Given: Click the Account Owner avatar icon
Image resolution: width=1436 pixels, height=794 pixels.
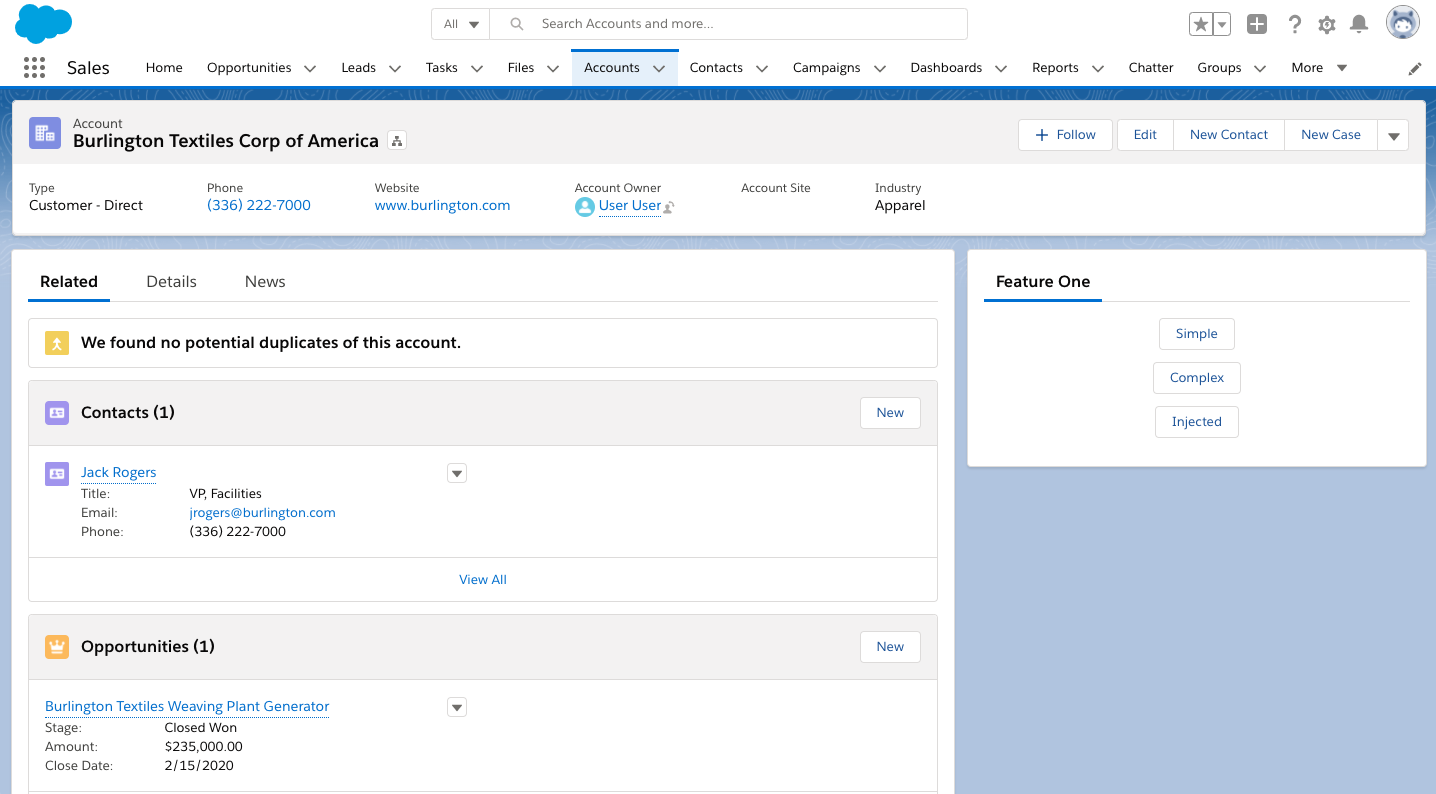Looking at the screenshot, I should pyautogui.click(x=585, y=206).
